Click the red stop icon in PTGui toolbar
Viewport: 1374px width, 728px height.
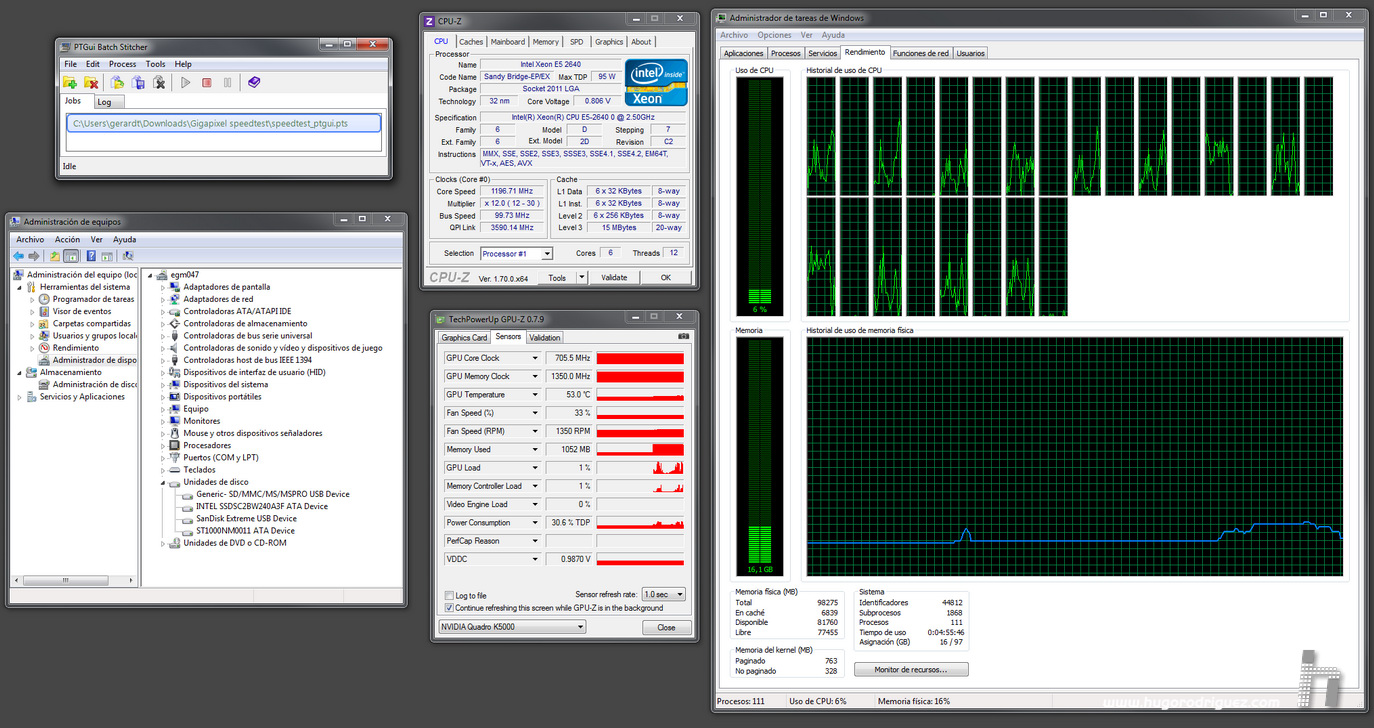coord(207,83)
